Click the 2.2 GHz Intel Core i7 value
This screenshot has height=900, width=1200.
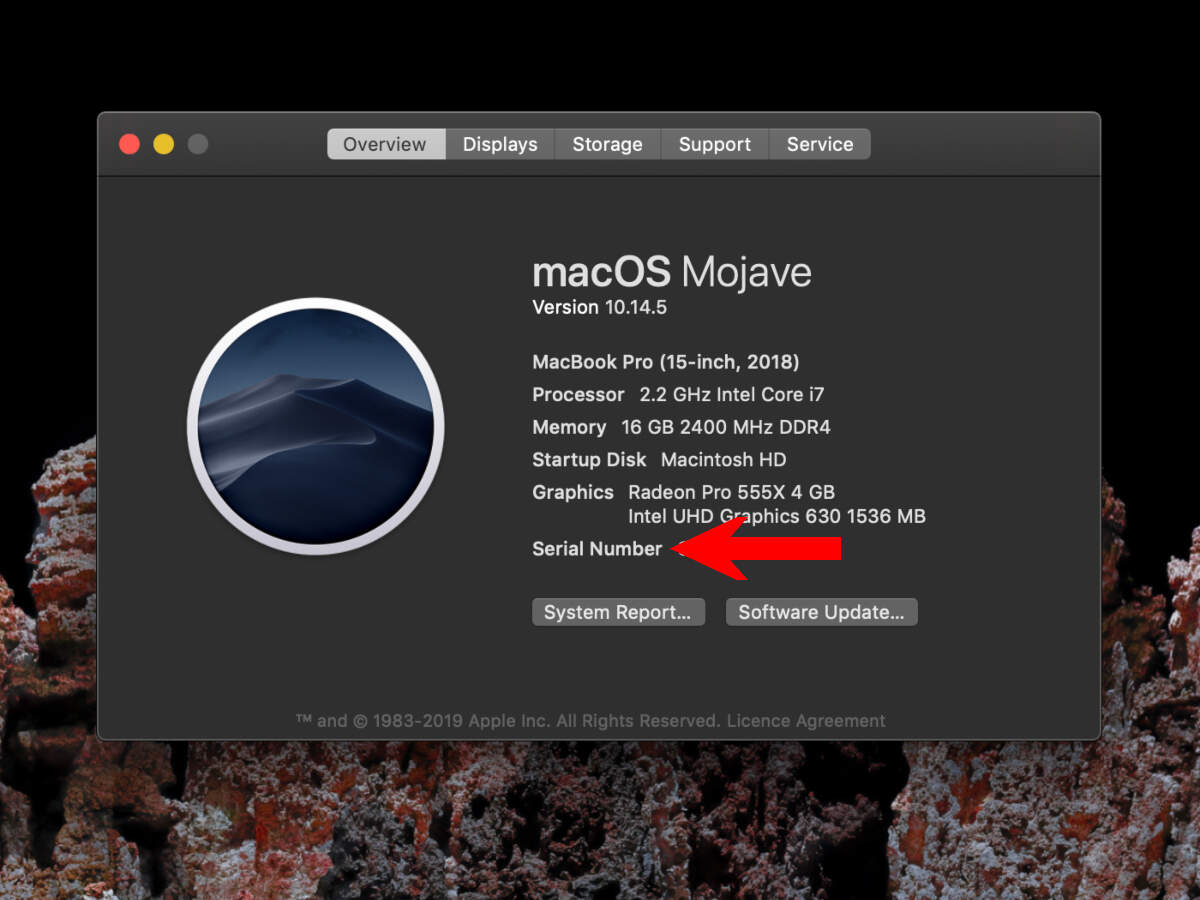click(732, 394)
